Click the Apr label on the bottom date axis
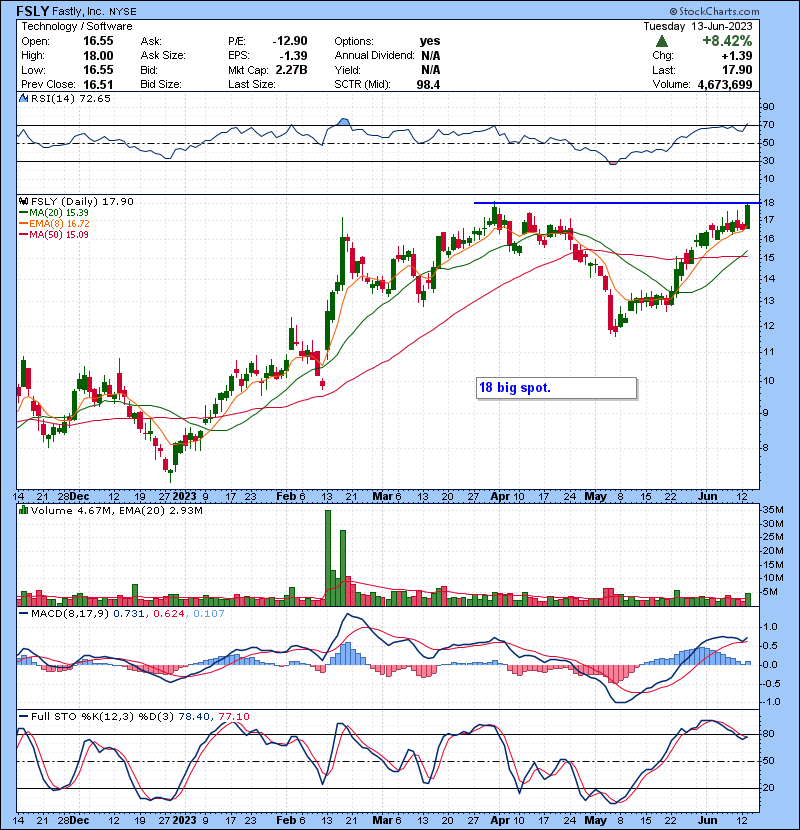 click(500, 820)
